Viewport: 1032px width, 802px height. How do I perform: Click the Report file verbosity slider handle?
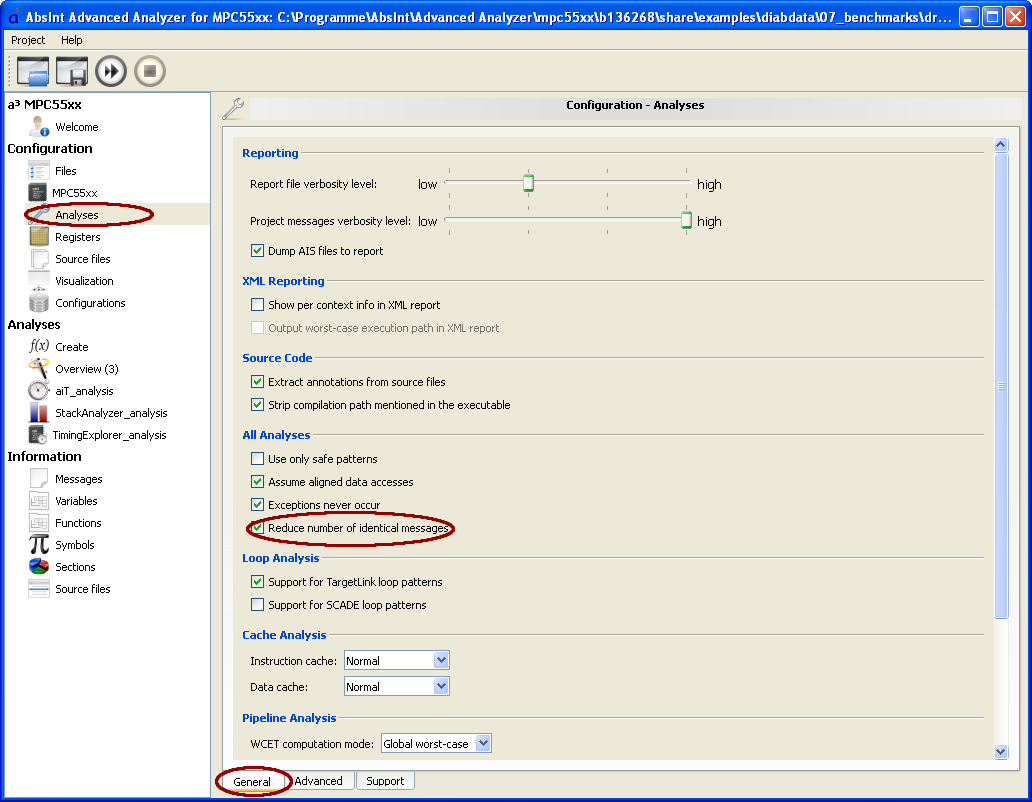pyautogui.click(x=528, y=182)
